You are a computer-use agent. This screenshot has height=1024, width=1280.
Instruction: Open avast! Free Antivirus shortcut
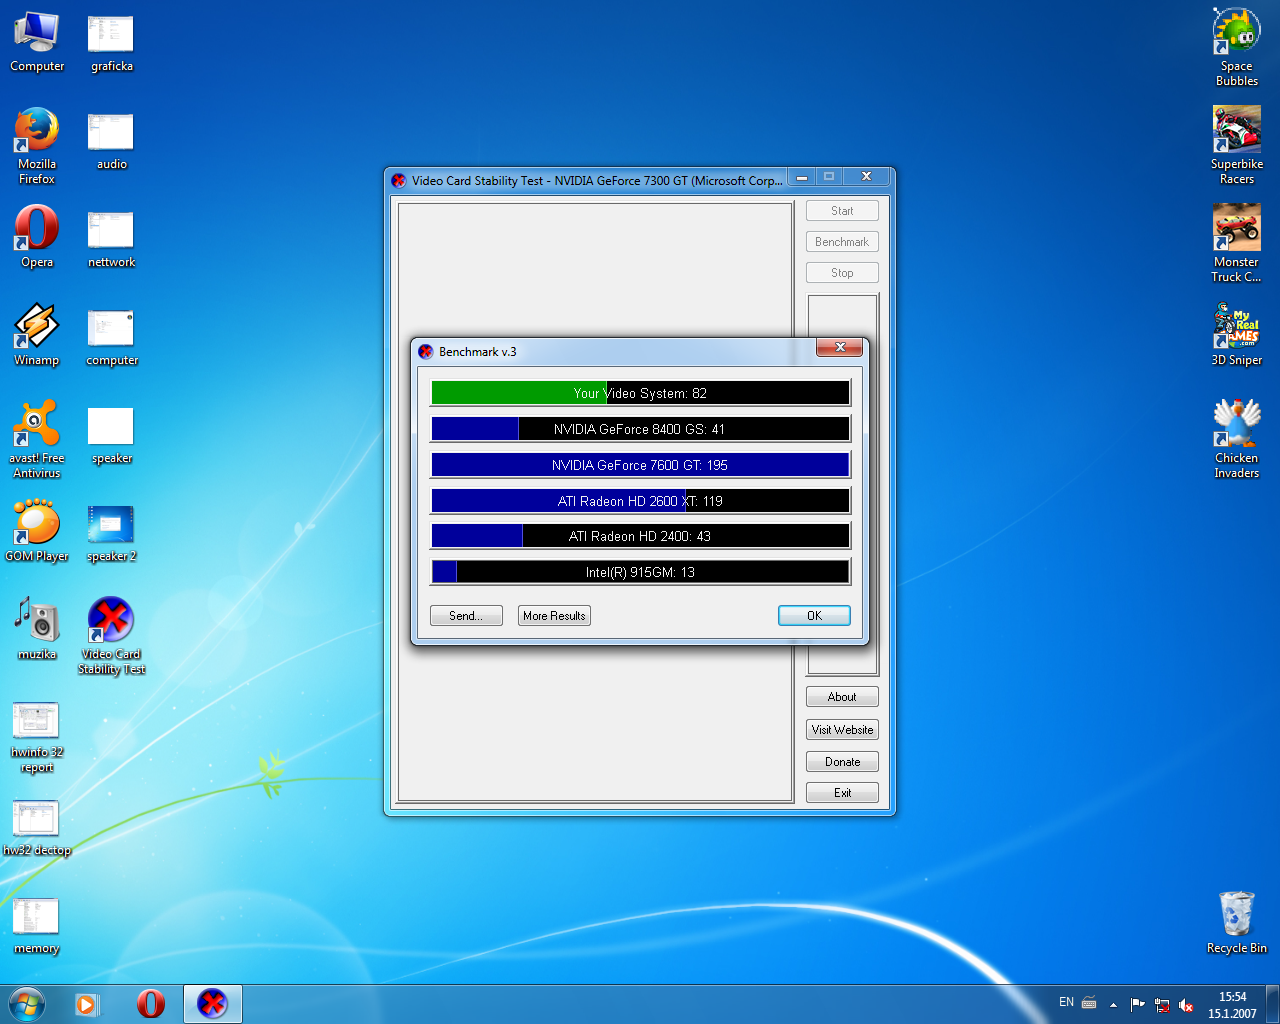tap(37, 439)
